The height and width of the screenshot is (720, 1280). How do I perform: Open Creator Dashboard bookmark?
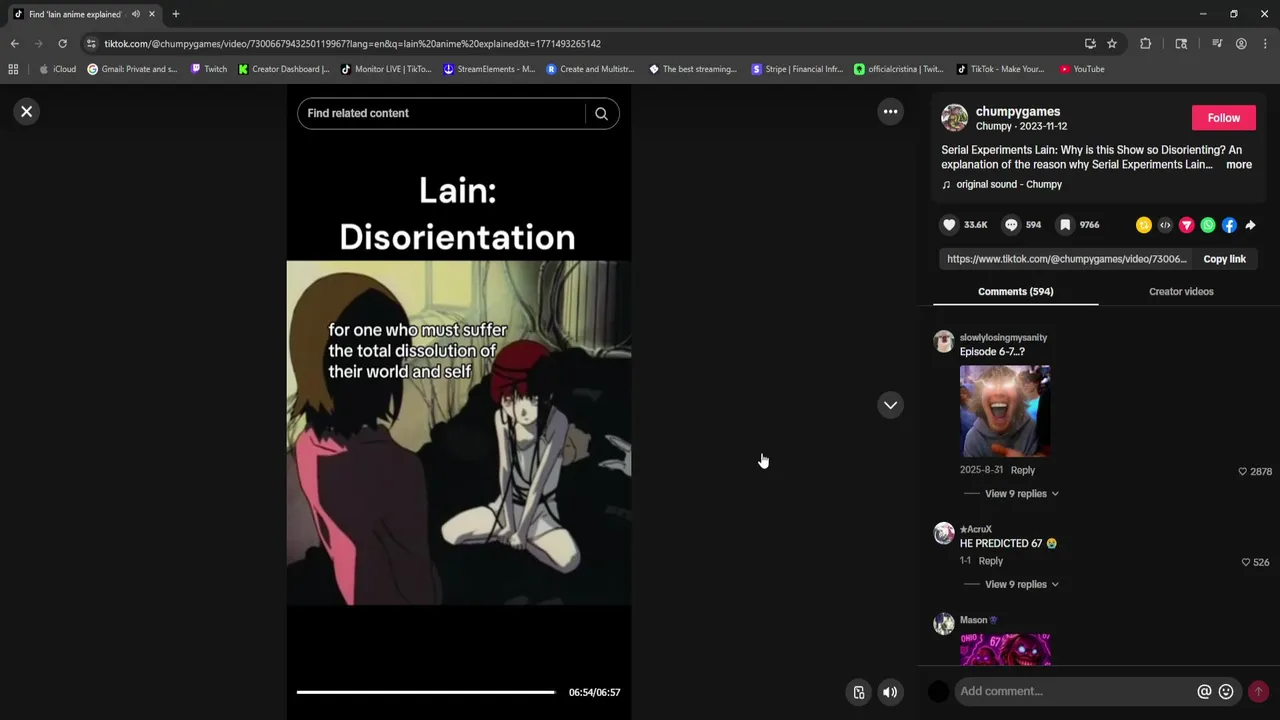click(284, 69)
